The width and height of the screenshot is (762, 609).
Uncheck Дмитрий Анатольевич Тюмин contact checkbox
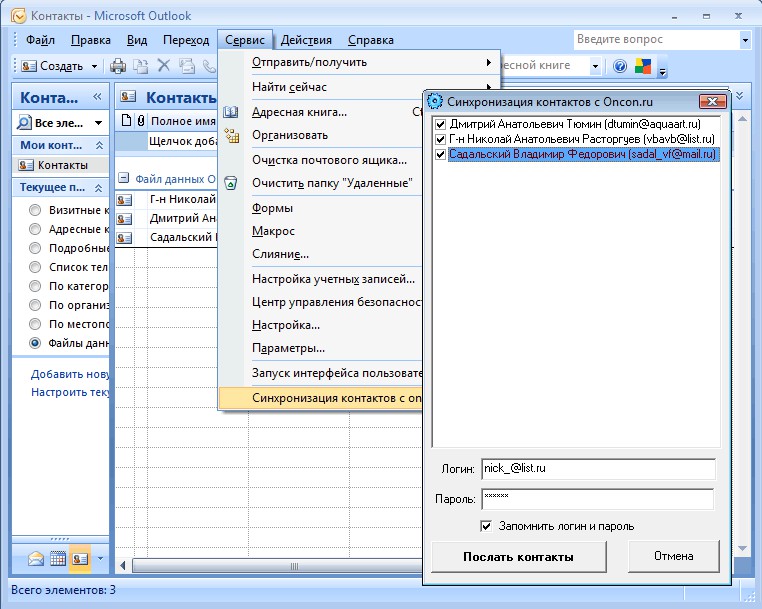440,124
